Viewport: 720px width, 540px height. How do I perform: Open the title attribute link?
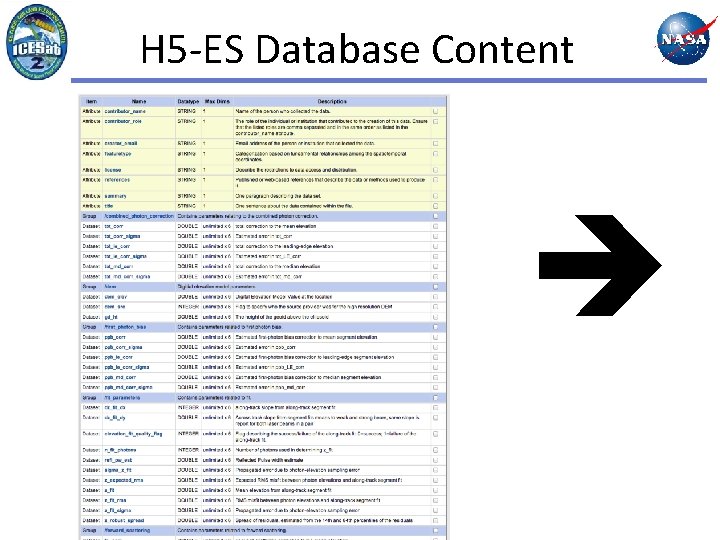pos(108,206)
